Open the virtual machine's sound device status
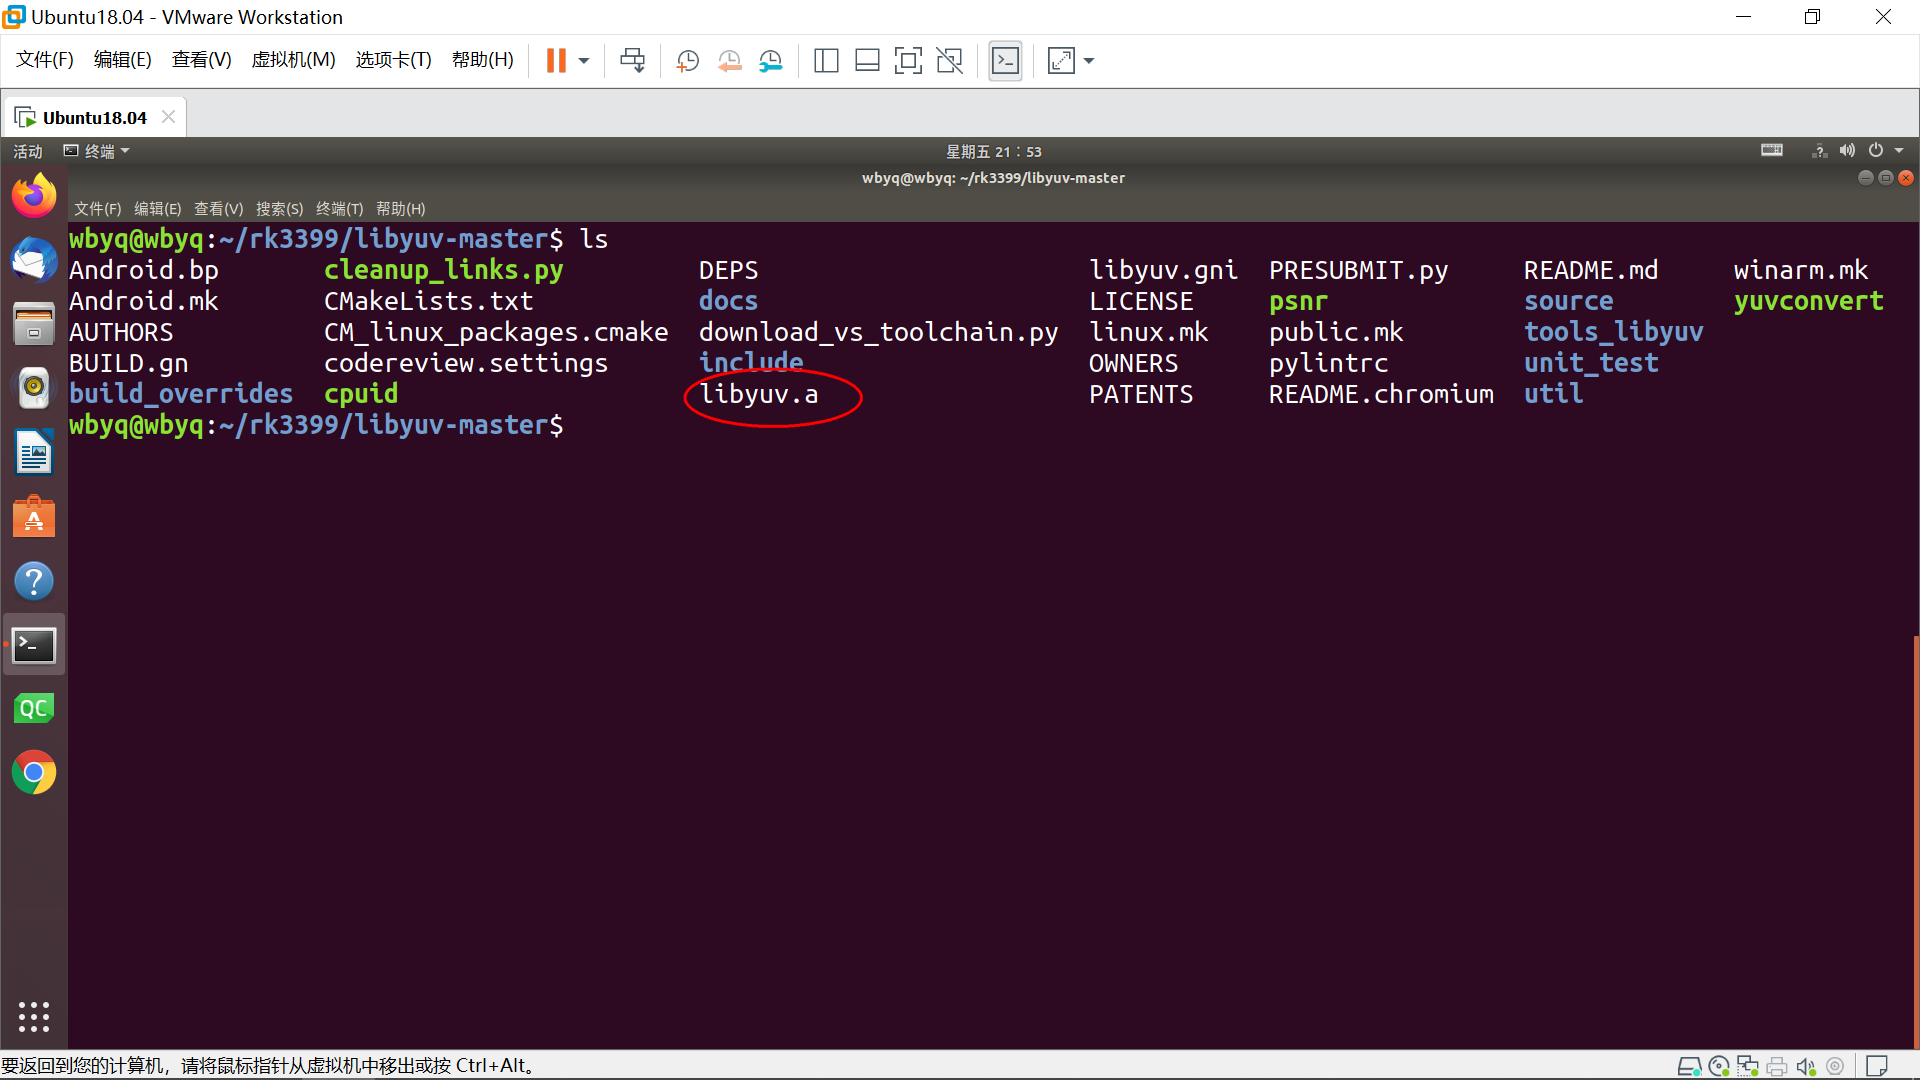The width and height of the screenshot is (1920, 1080). (1806, 1066)
